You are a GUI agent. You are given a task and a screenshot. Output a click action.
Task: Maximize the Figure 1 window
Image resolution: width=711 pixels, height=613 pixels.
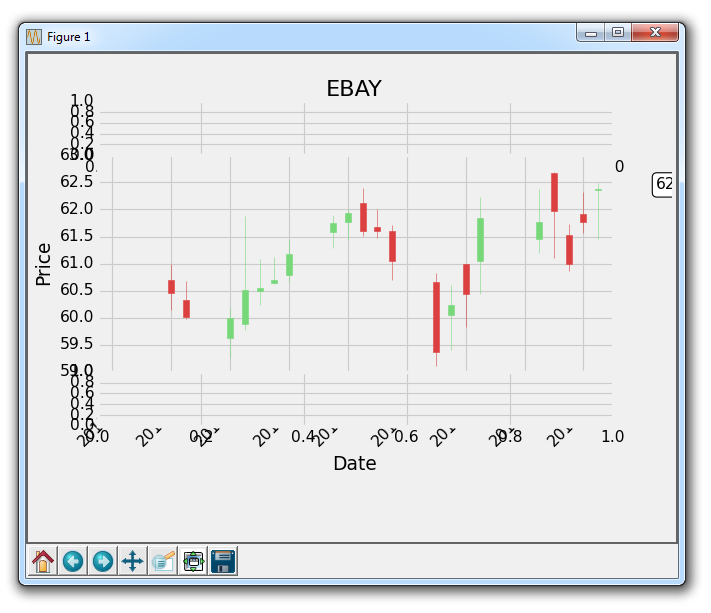[618, 33]
